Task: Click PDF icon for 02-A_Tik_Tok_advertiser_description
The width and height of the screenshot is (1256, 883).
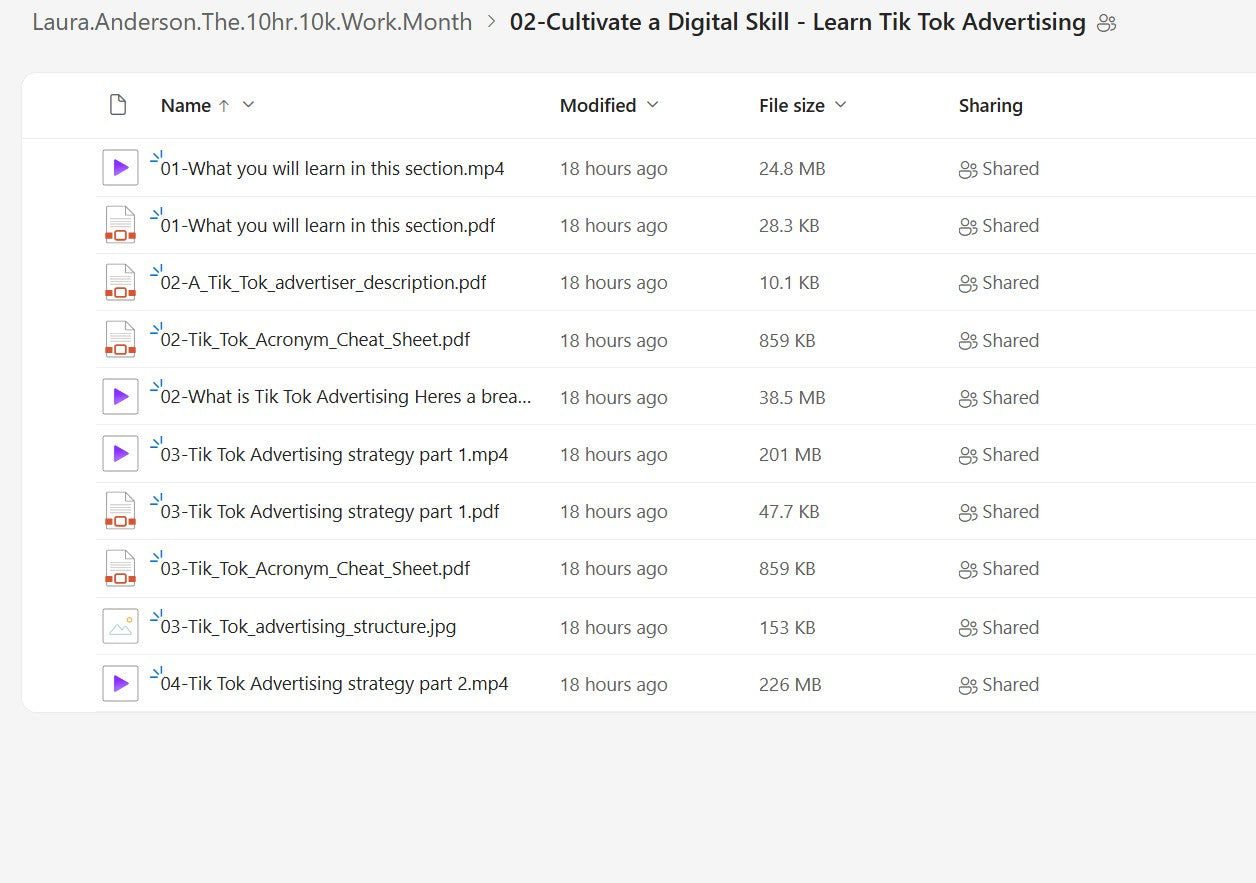Action: (120, 283)
